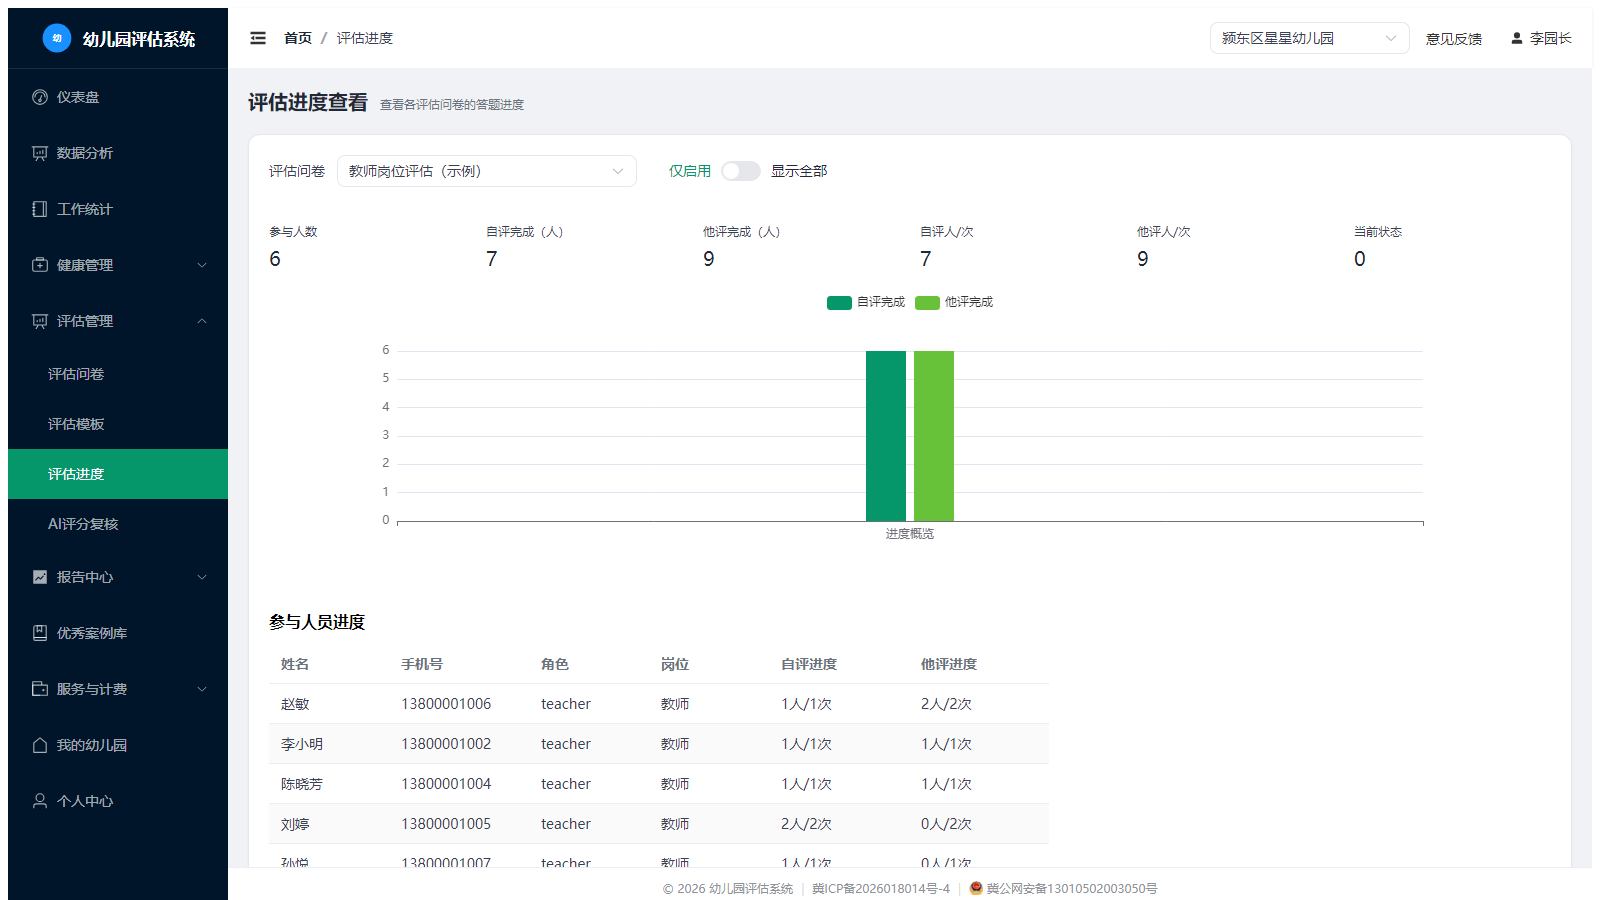Click the light green 他评完成 bar
1600x900 pixels.
934,436
